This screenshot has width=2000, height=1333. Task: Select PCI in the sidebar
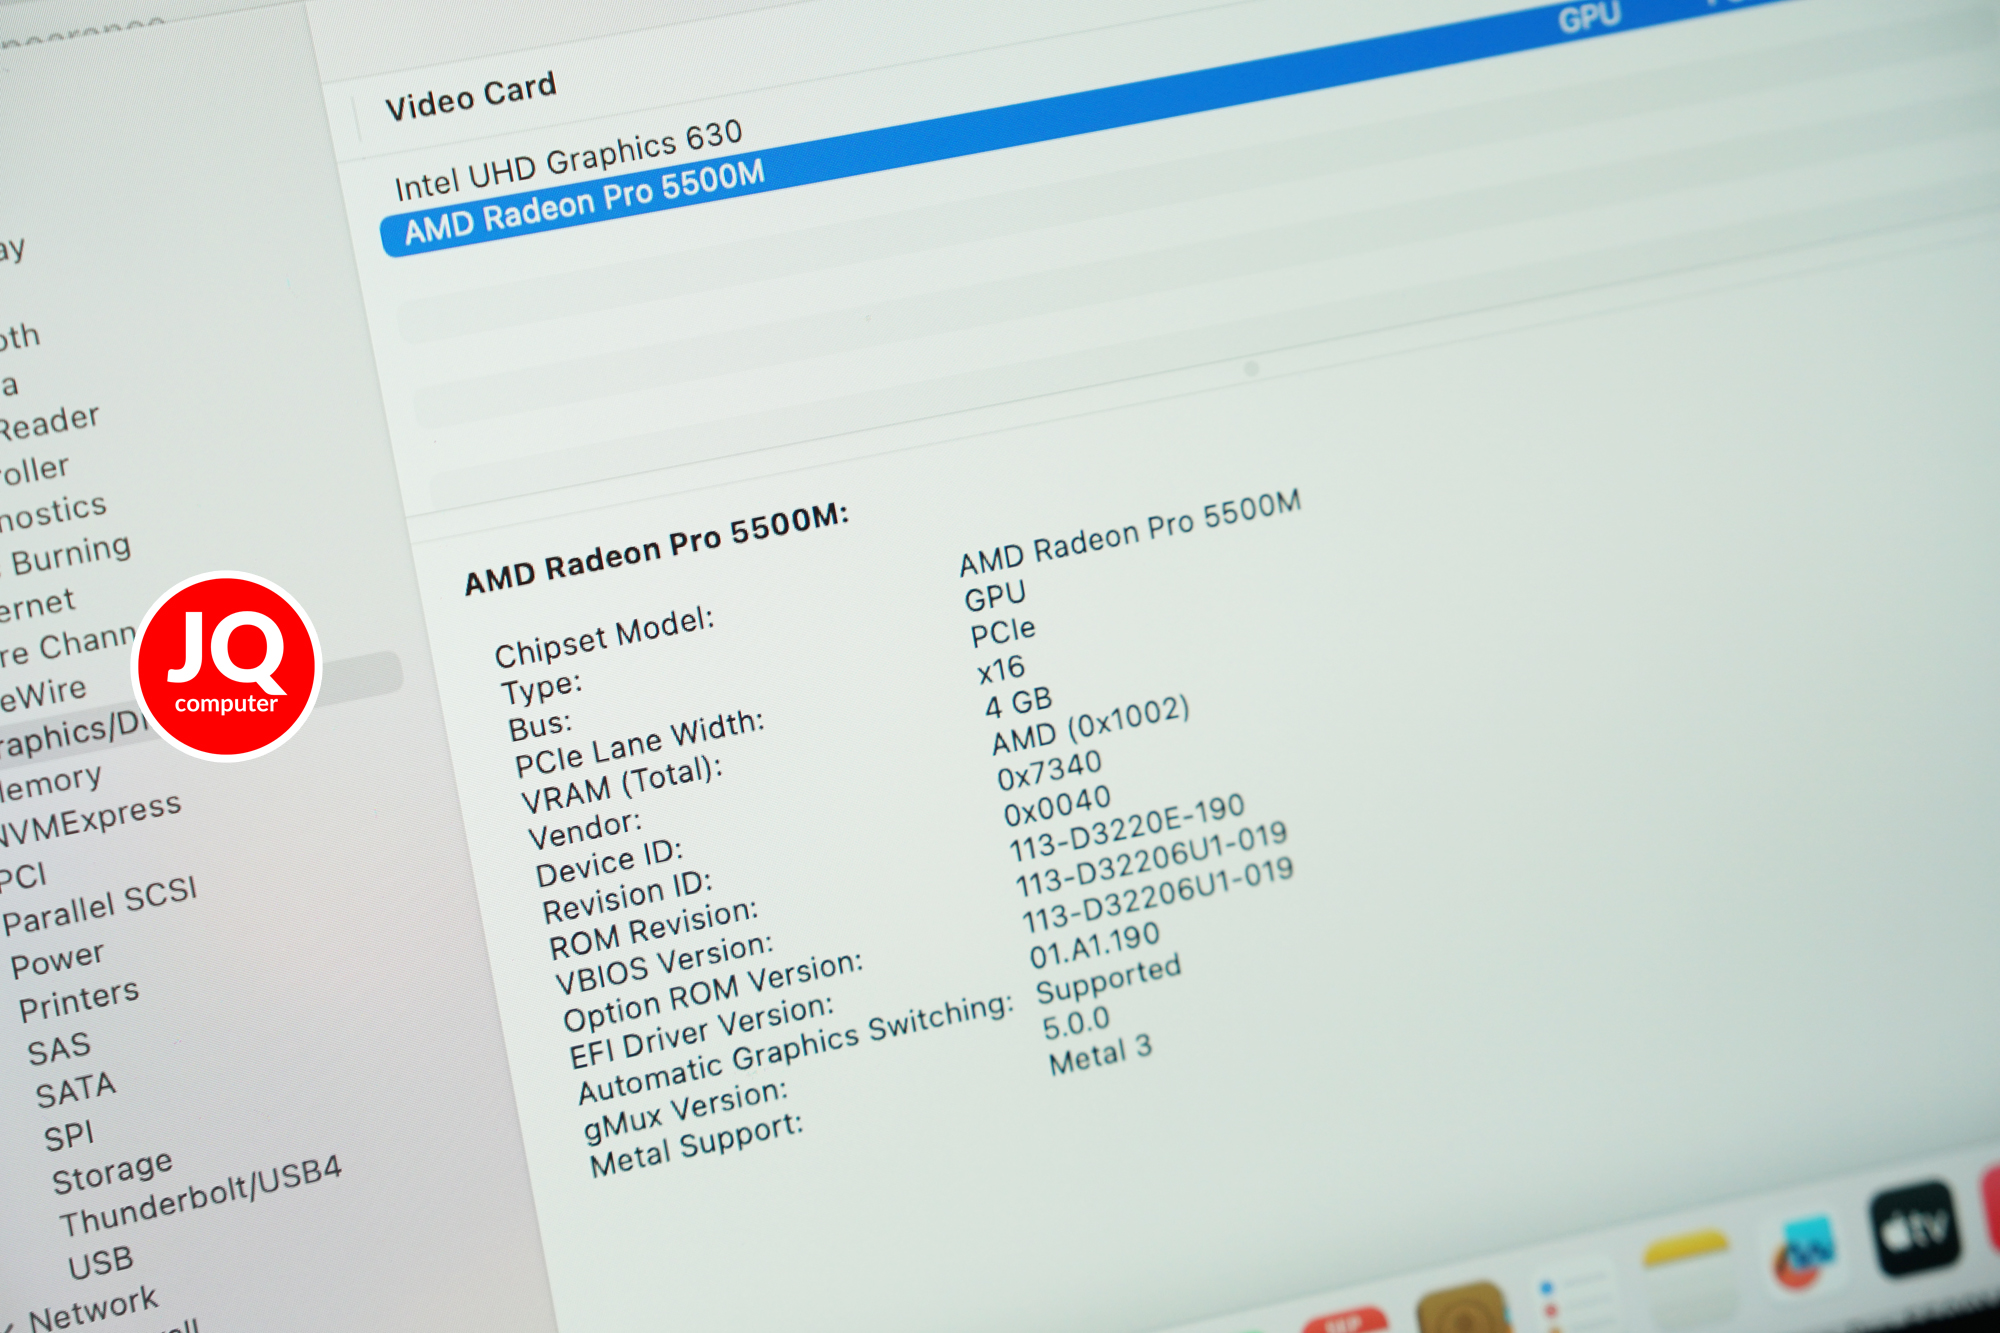click(x=22, y=877)
